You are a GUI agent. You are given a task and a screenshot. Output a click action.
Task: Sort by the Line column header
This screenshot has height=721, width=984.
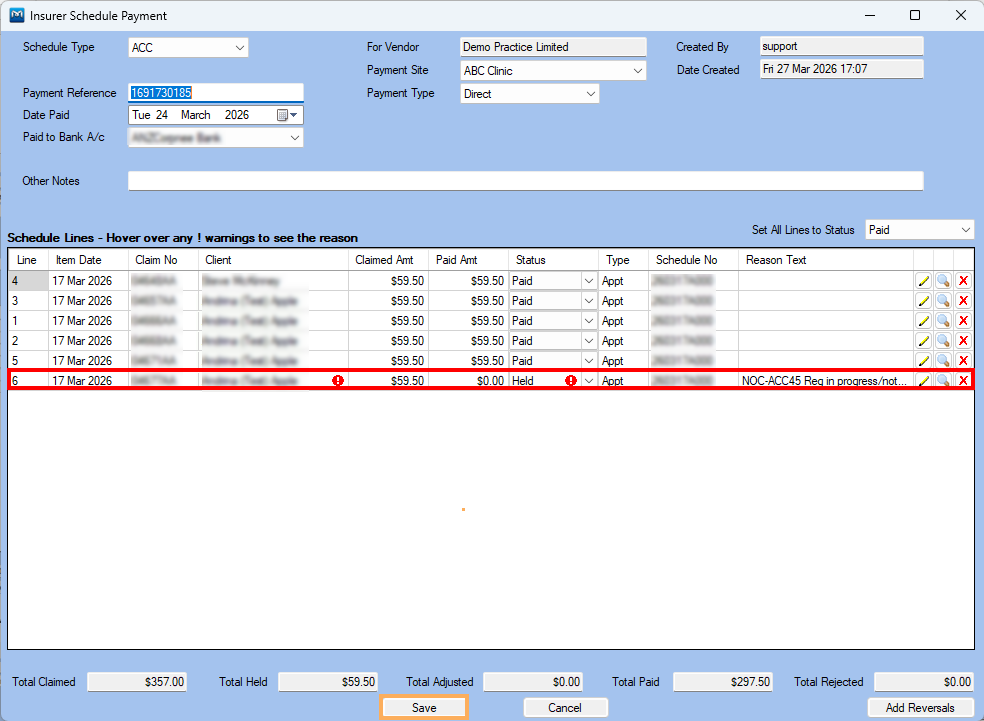(28, 260)
